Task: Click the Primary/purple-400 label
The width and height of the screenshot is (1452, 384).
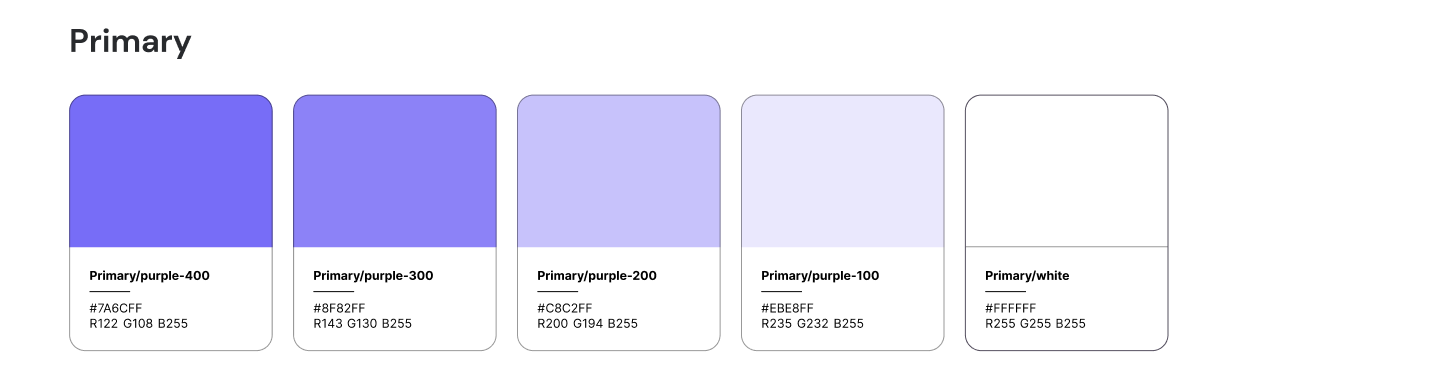Action: [150, 276]
